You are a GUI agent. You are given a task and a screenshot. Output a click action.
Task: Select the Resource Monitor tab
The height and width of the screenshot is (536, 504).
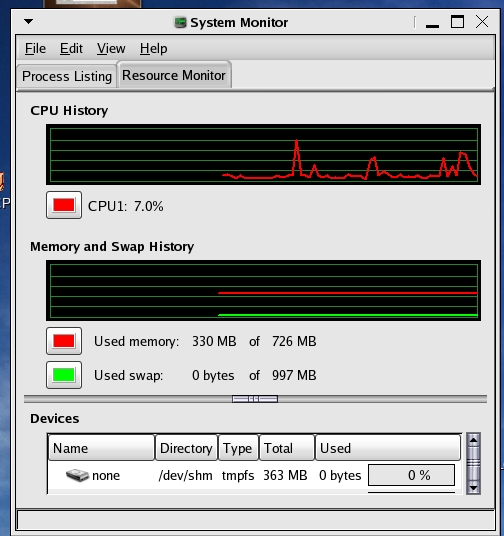(x=174, y=75)
